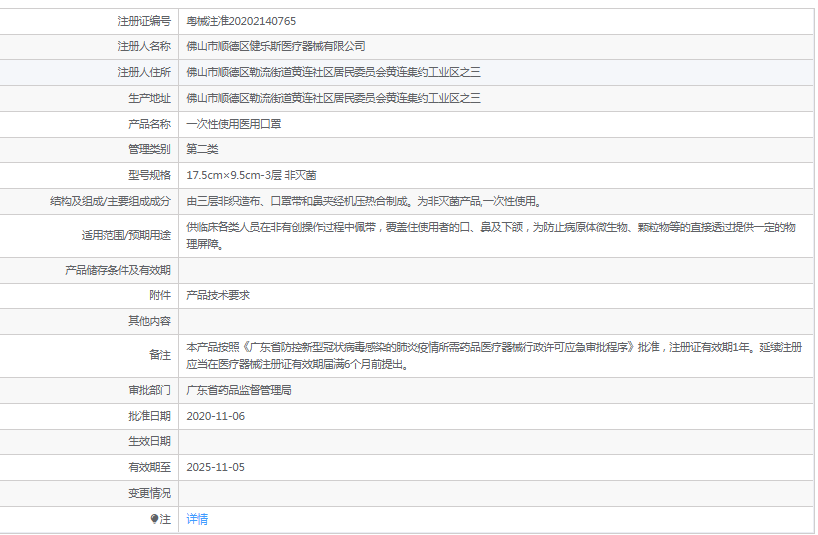818x535 pixels.
Task: Click expiry date 2025-11-05
Action: click(215, 467)
